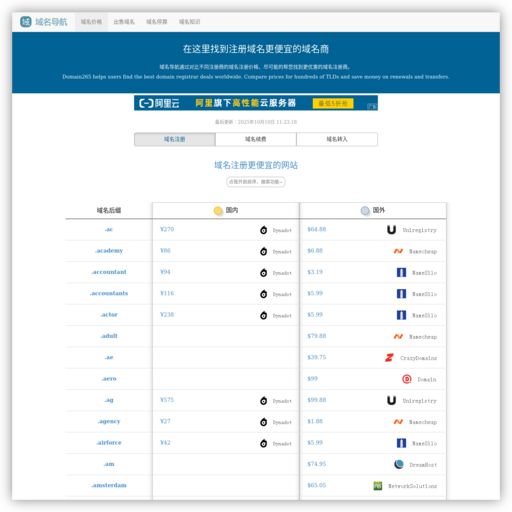Screen dimensions: 512x512
Task: Switch to the 域名续费 tab
Action: 256,139
